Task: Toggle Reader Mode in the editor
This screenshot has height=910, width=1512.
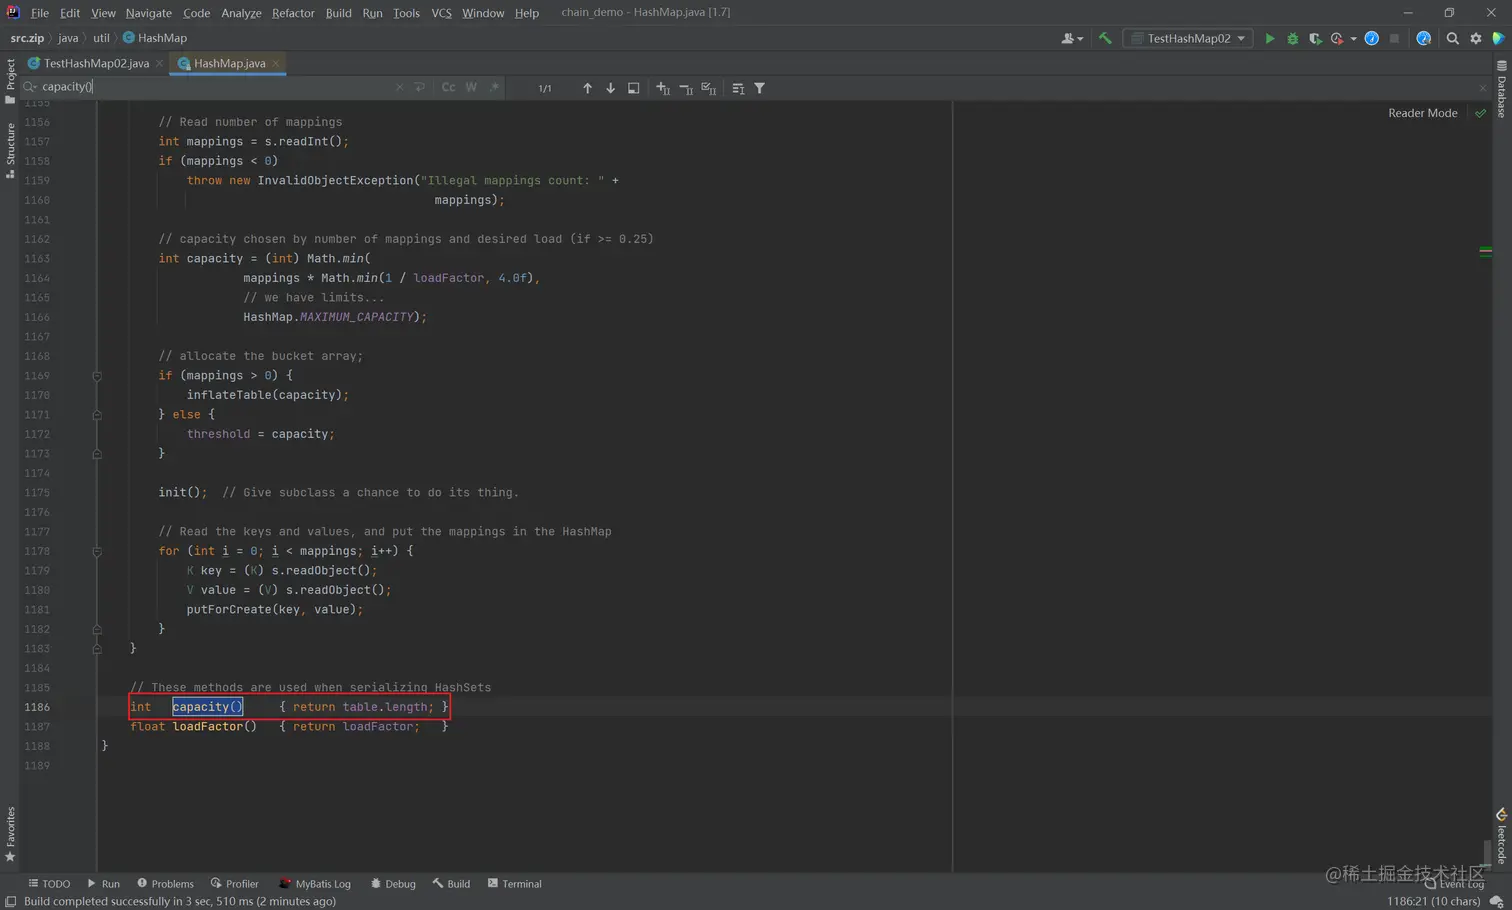Action: 1422,113
